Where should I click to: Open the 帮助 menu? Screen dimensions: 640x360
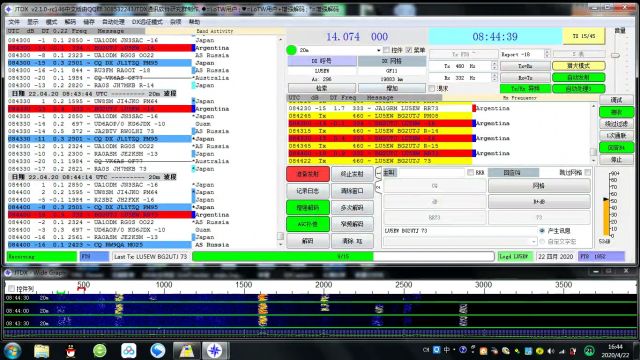pos(194,22)
